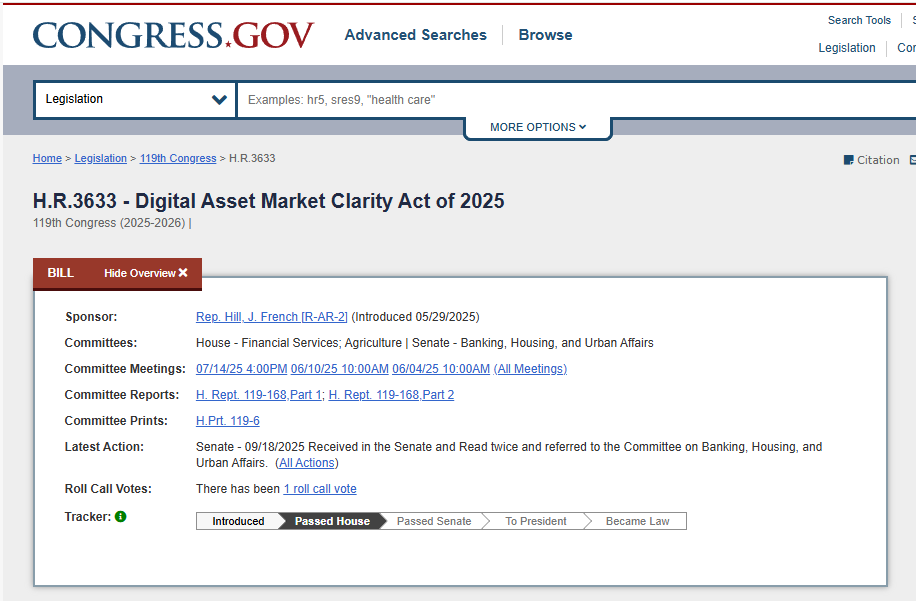Screen dimensions: 916x601
Task: Click the Congress.gov logo
Action: tap(173, 35)
